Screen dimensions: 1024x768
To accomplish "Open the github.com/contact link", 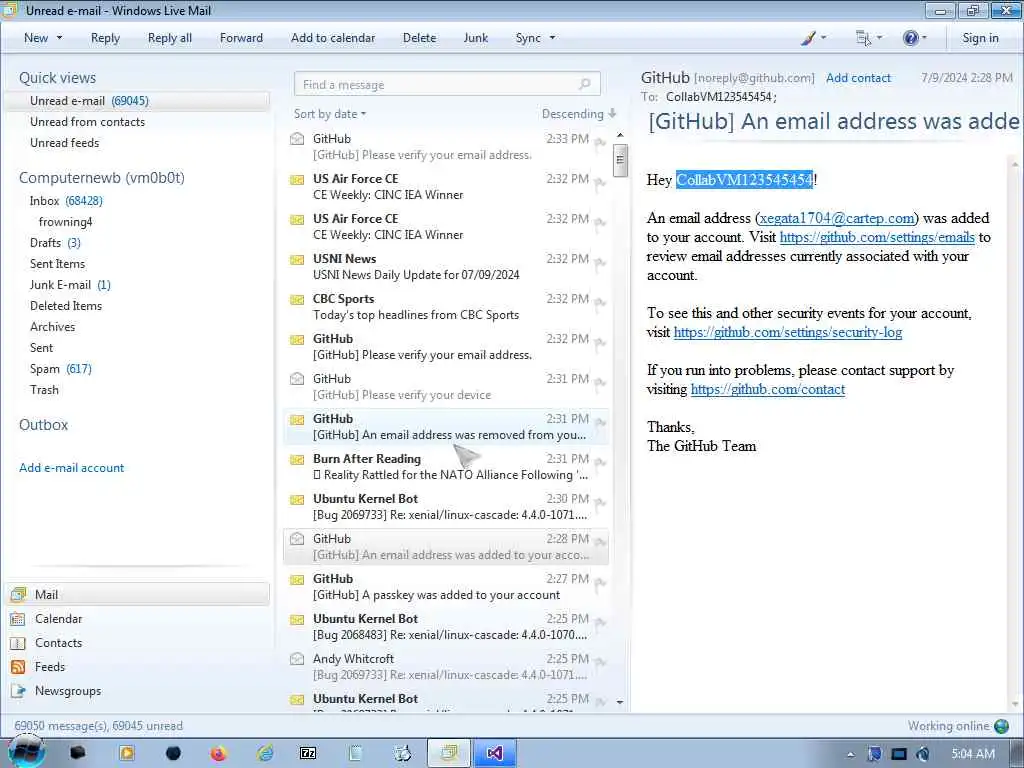I will click(x=768, y=389).
